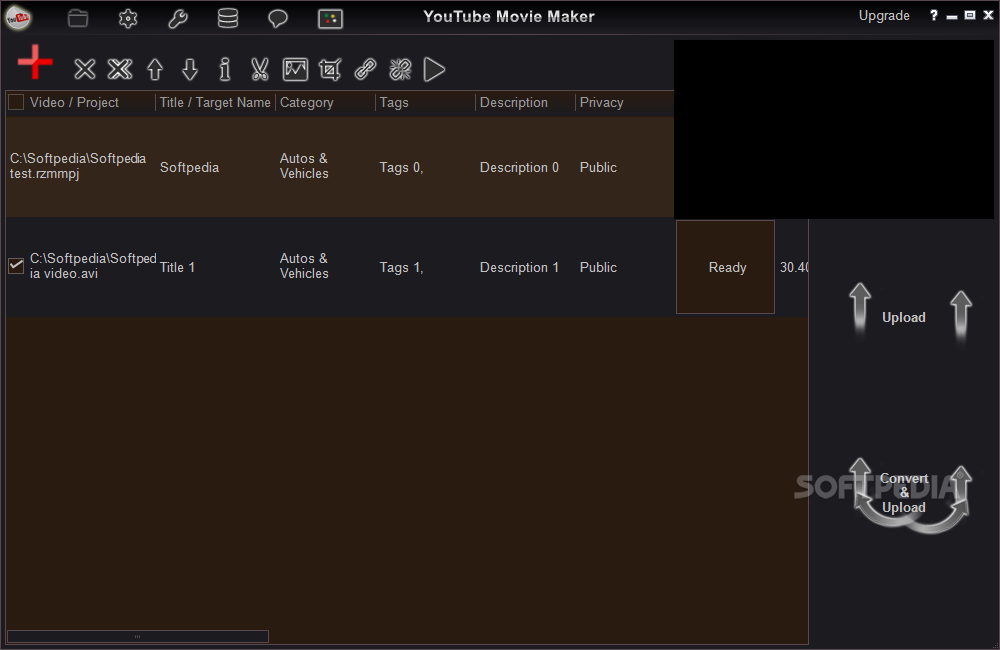Click Public privacy in Title 1 row
The image size is (1000, 650).
tap(598, 267)
